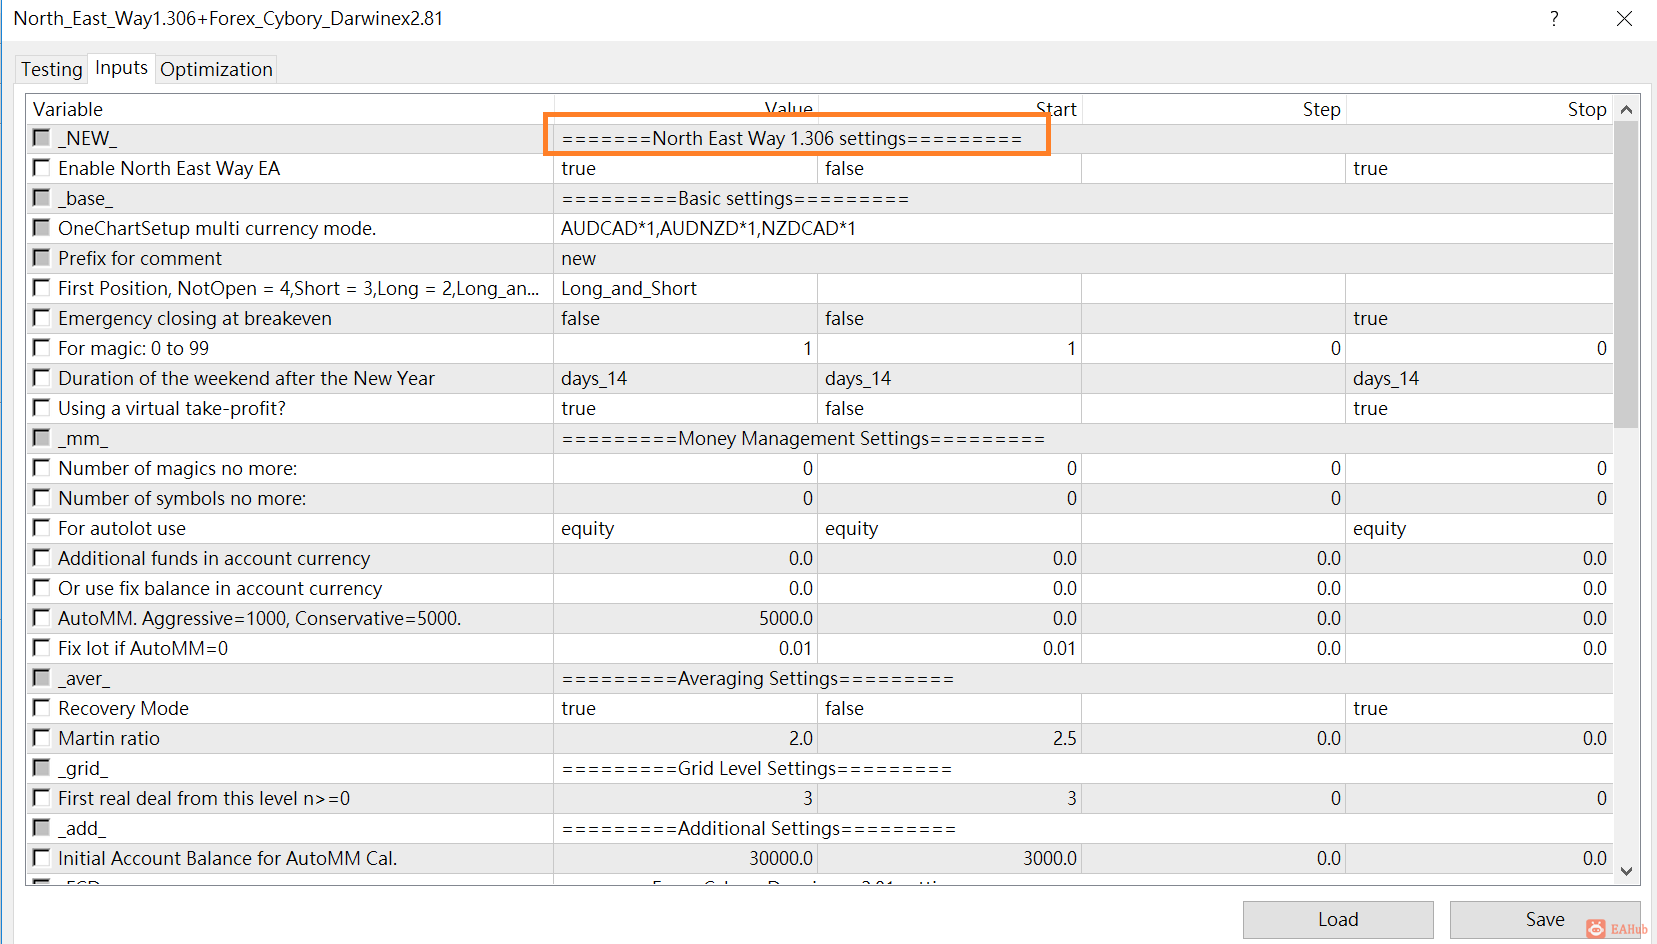
Task: Select the 'Additional Settings' separator text
Action: 759,828
